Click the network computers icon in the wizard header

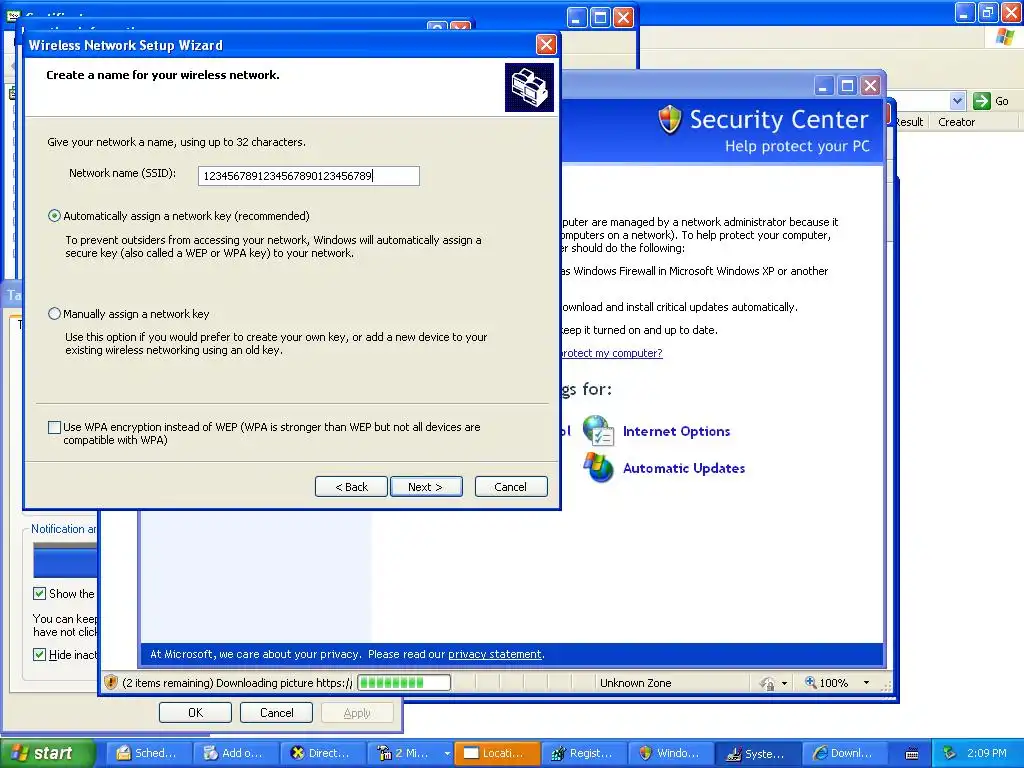[x=529, y=88]
